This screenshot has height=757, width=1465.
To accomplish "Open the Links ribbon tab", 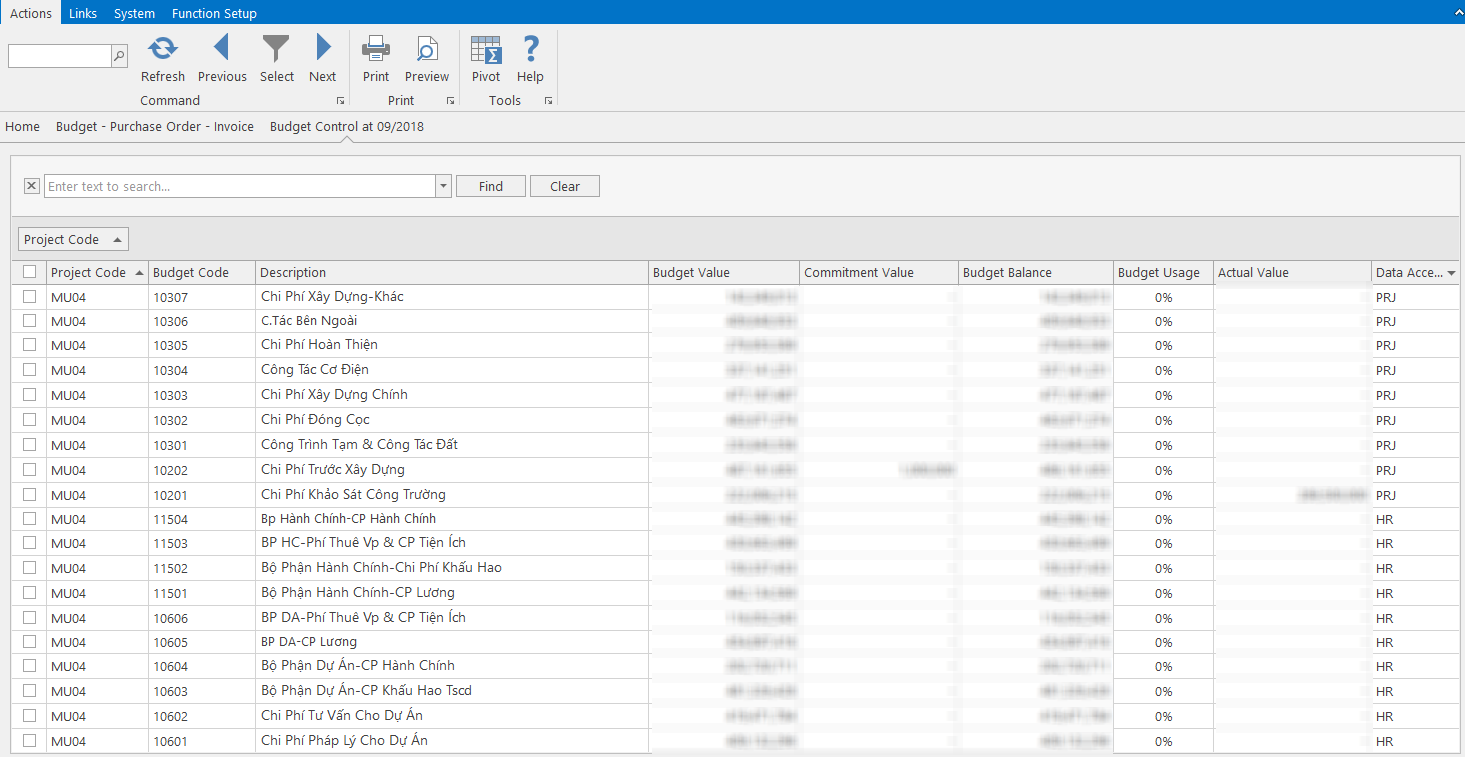I will click(83, 13).
